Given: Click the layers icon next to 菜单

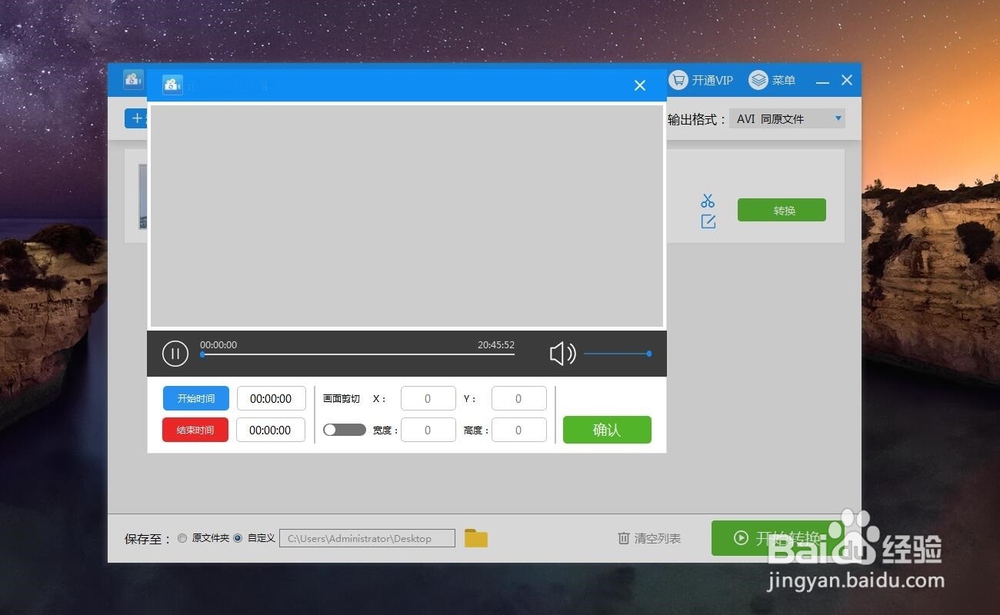Looking at the screenshot, I should [757, 80].
